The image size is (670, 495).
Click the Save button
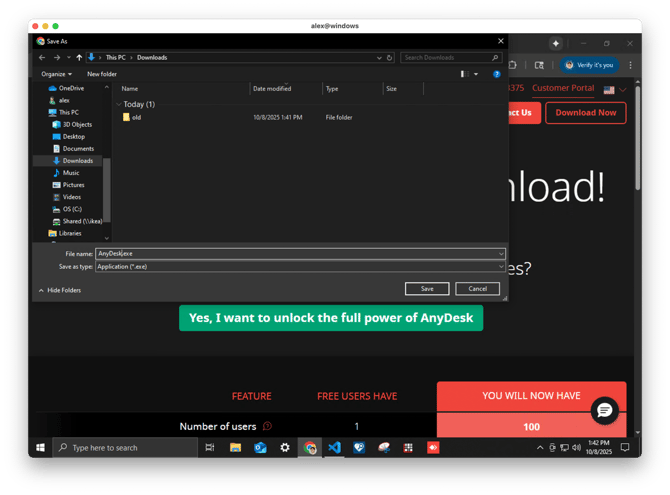tap(427, 289)
